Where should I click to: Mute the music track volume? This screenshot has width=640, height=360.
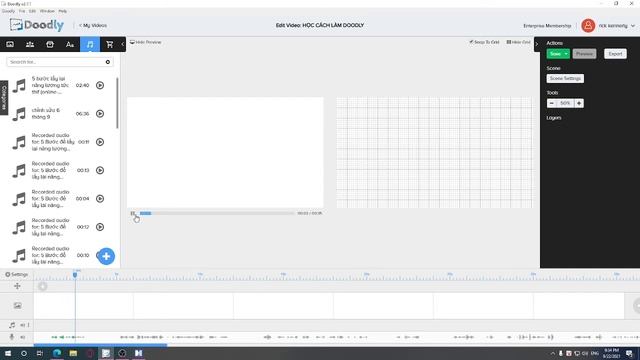pyautogui.click(x=23, y=325)
